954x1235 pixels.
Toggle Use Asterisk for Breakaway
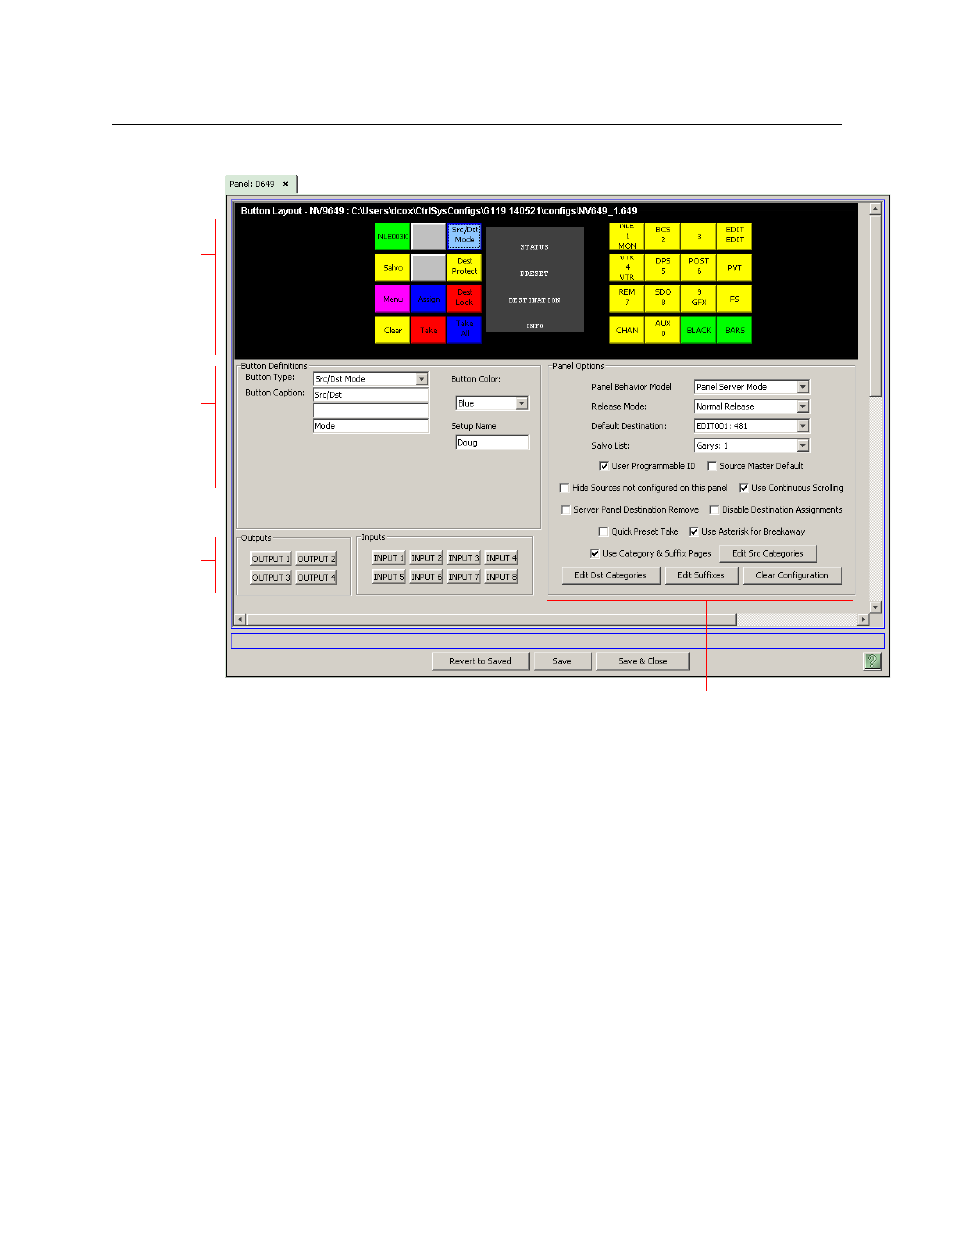point(693,532)
